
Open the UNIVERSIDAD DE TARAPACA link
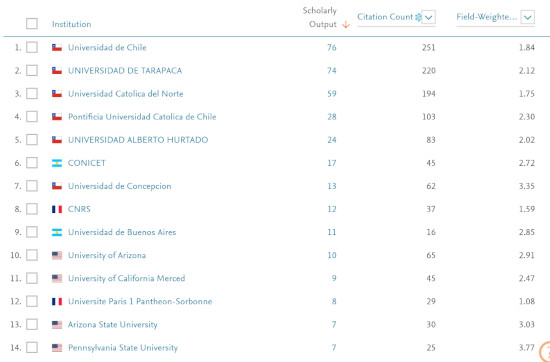(x=125, y=71)
